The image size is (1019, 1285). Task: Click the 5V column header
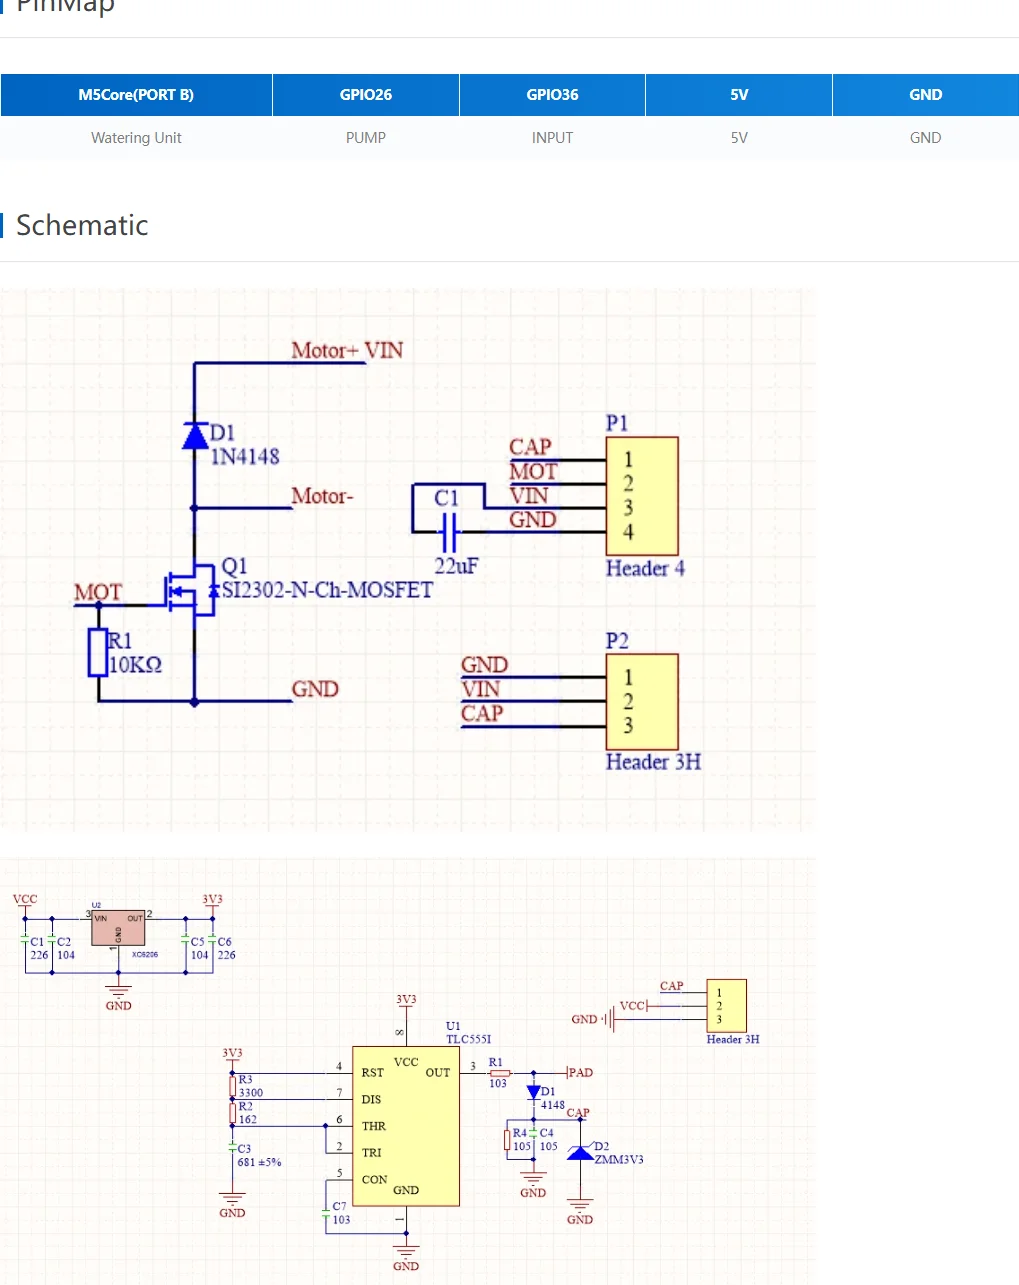(x=739, y=95)
